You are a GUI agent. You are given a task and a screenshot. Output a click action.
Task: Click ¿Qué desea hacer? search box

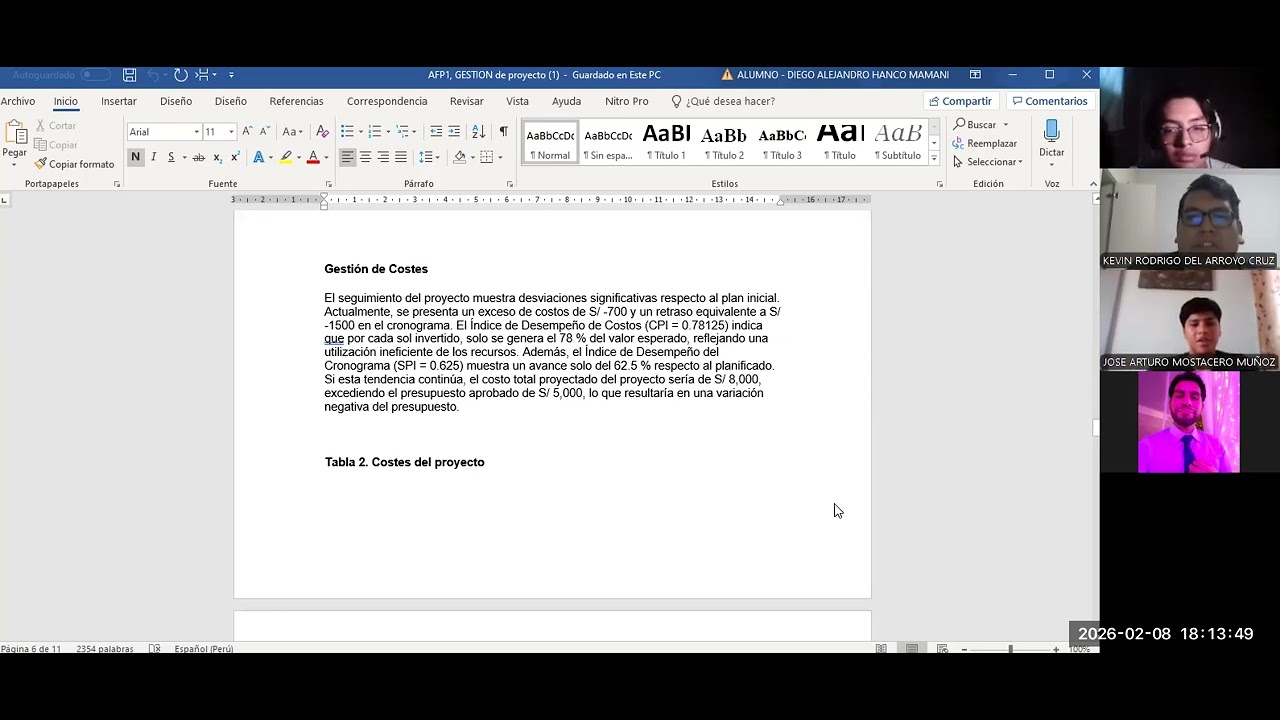[x=723, y=101]
